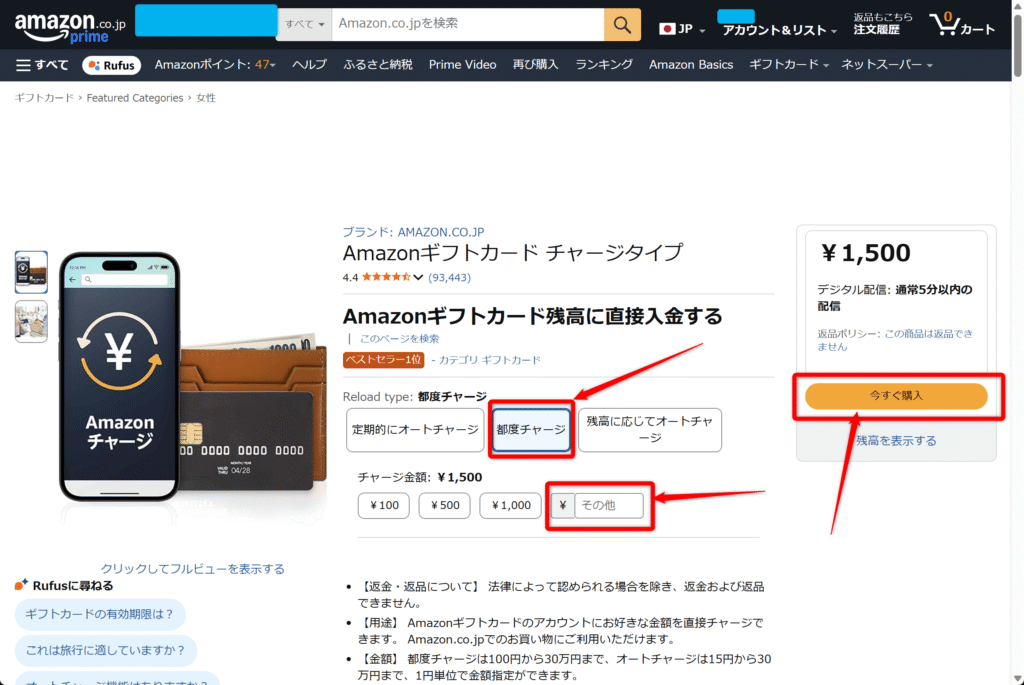
Task: Click 残高を表示する link
Action: (x=896, y=441)
